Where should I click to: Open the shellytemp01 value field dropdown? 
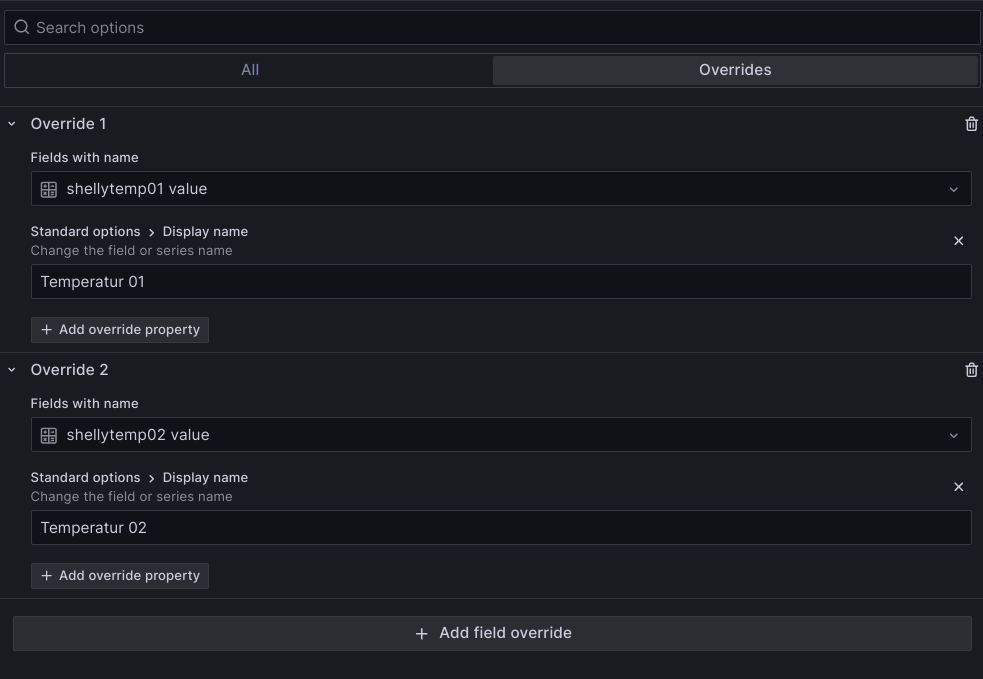click(x=952, y=189)
